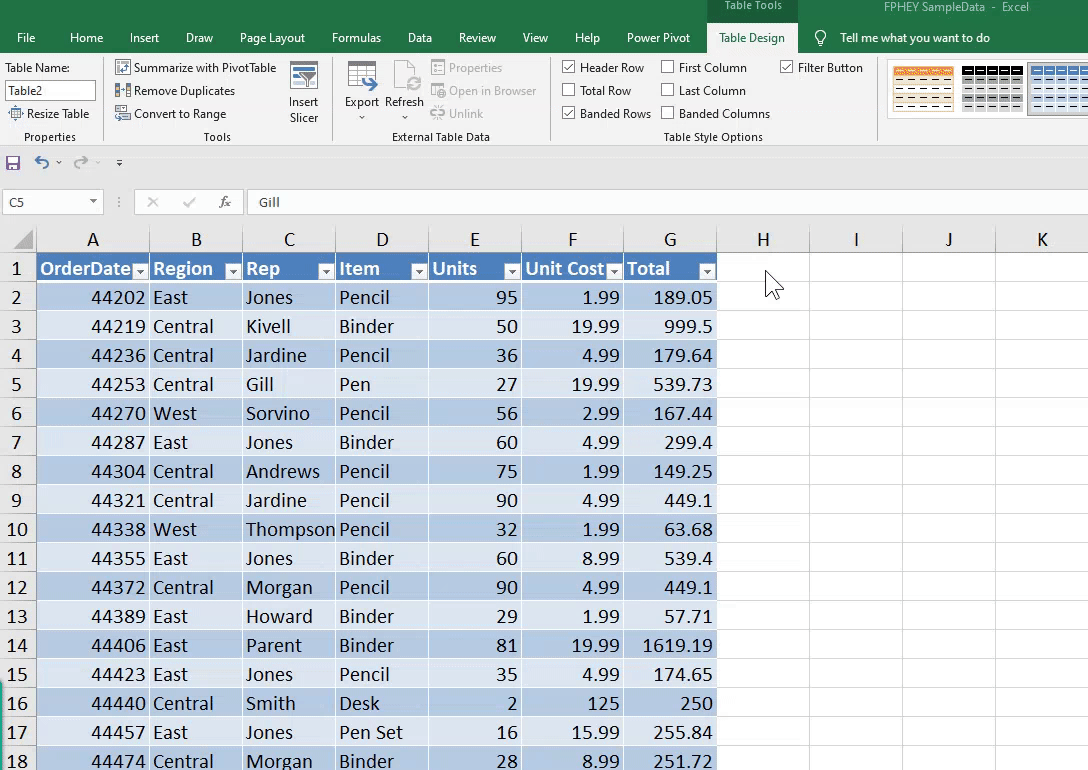Click the Save icon

click(x=13, y=163)
